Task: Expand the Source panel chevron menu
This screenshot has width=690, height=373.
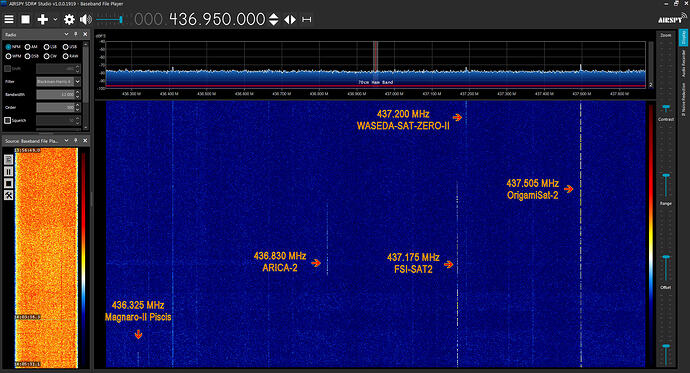Action: pos(66,140)
